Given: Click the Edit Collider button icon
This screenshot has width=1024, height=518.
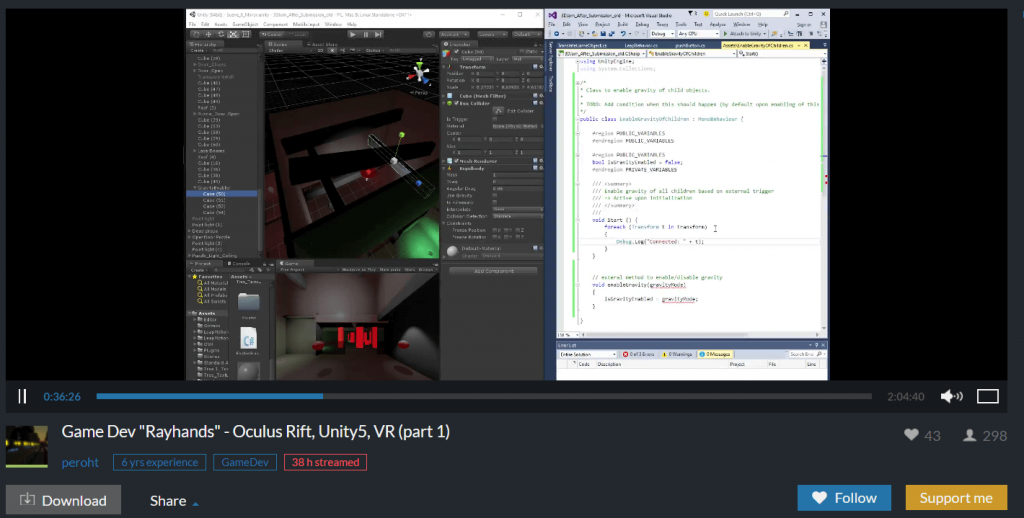Looking at the screenshot, I should [498, 111].
